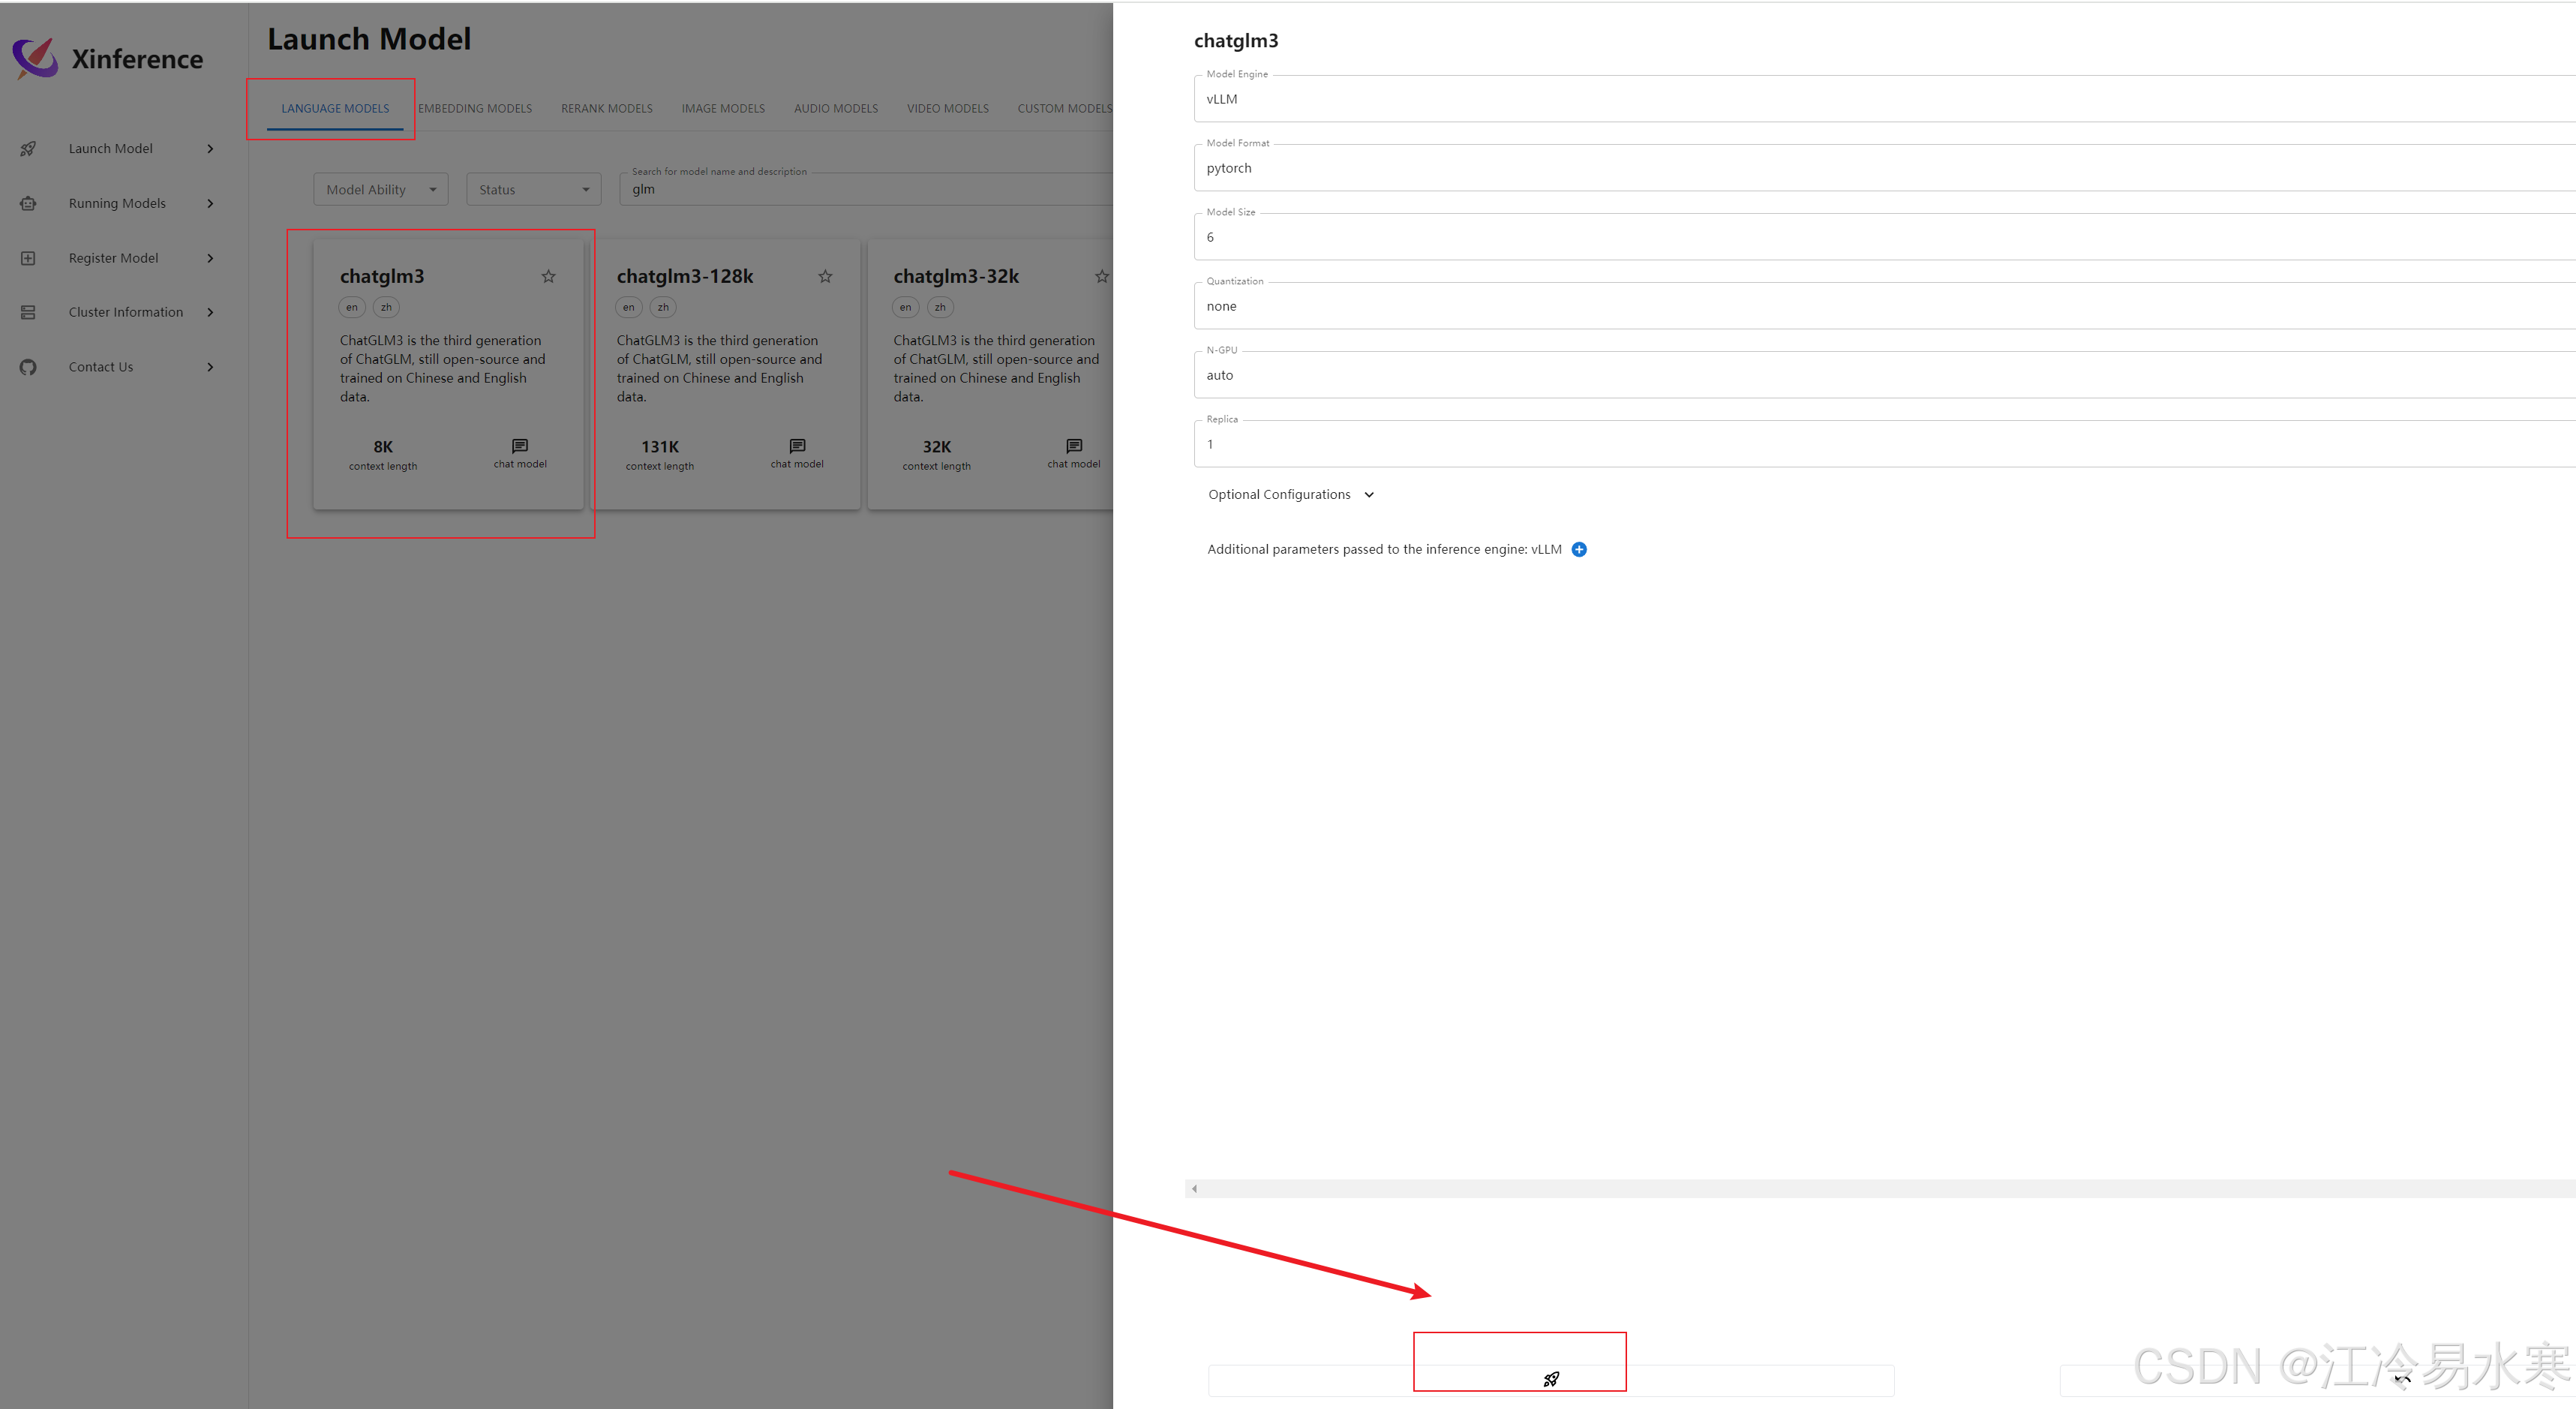Click the chat model icon on chatglm3 card
The width and height of the screenshot is (2576, 1409).
pyautogui.click(x=520, y=446)
